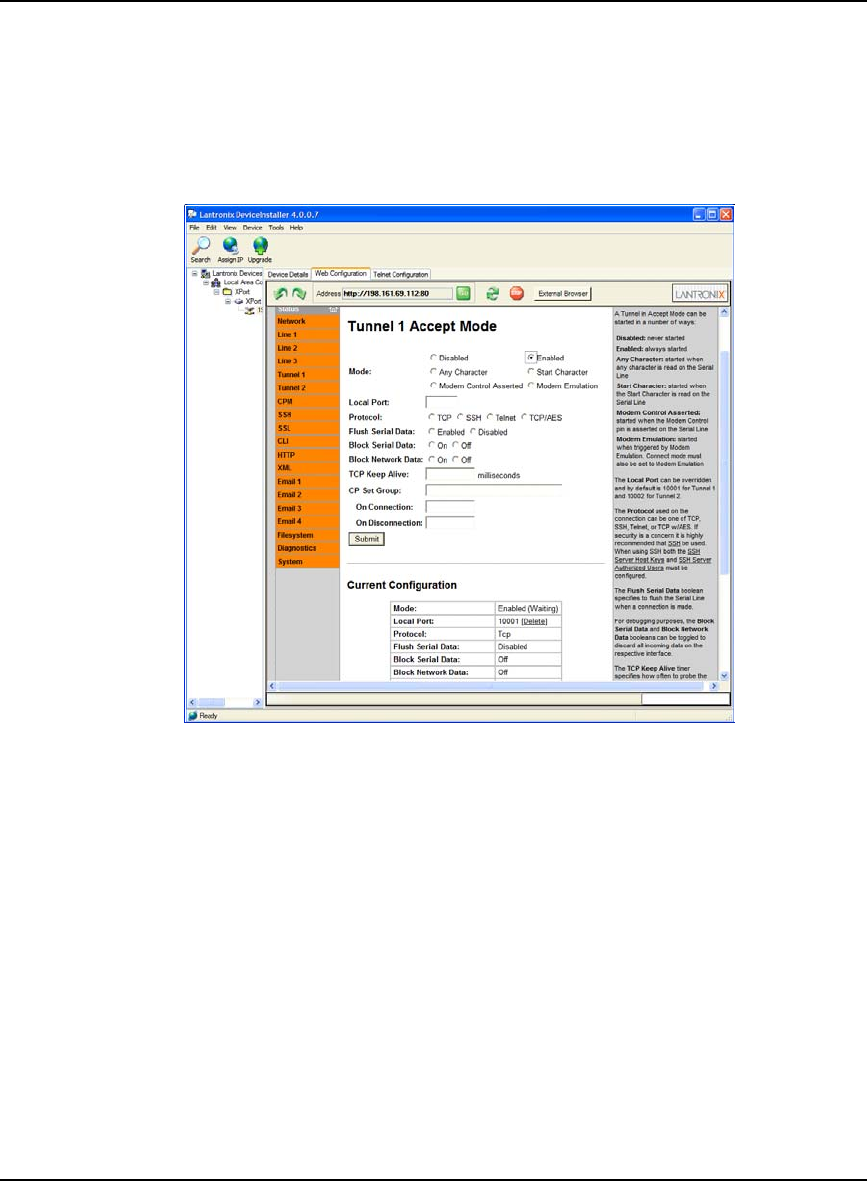Click the DeviceInstaller title bar app icon
This screenshot has height=1181, width=867.
click(193, 215)
